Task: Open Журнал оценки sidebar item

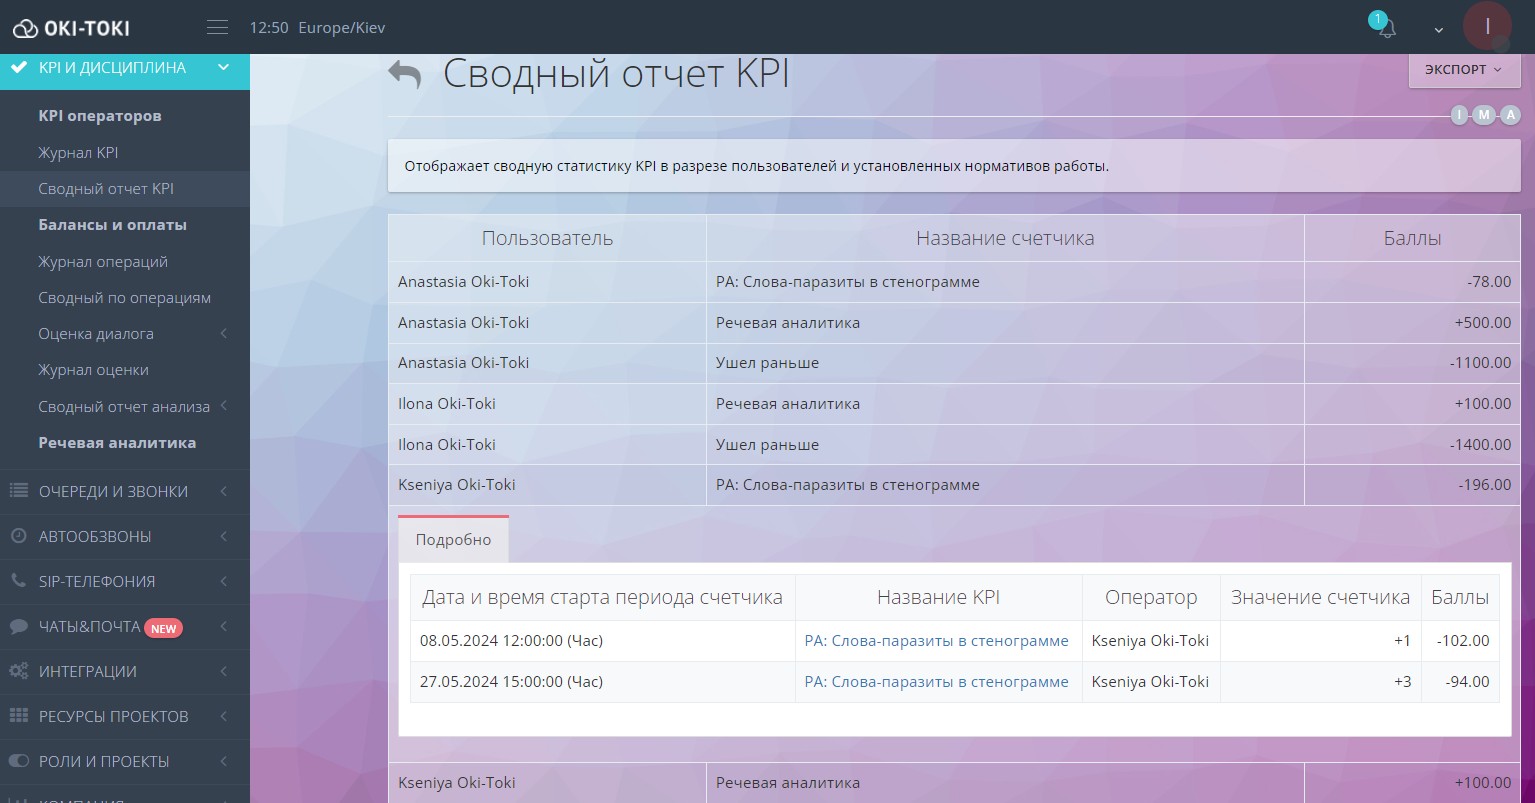Action: (x=93, y=370)
